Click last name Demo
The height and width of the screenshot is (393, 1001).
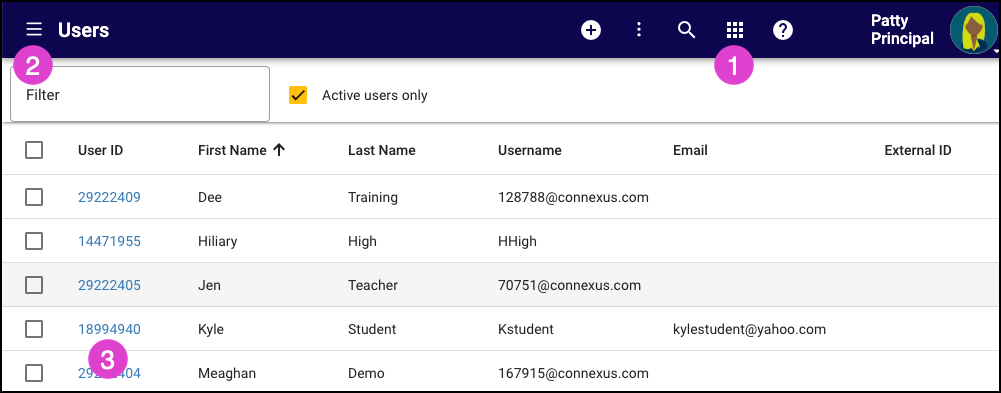[365, 373]
